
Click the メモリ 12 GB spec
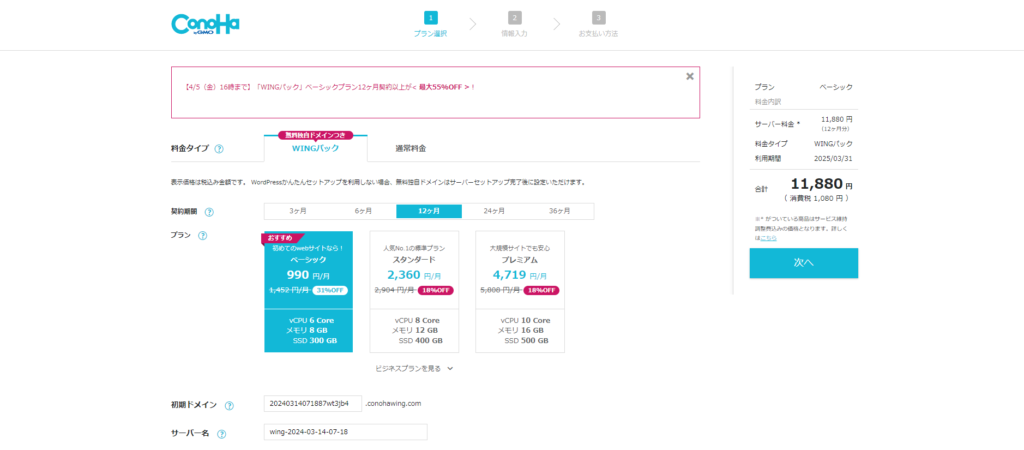[x=414, y=330]
